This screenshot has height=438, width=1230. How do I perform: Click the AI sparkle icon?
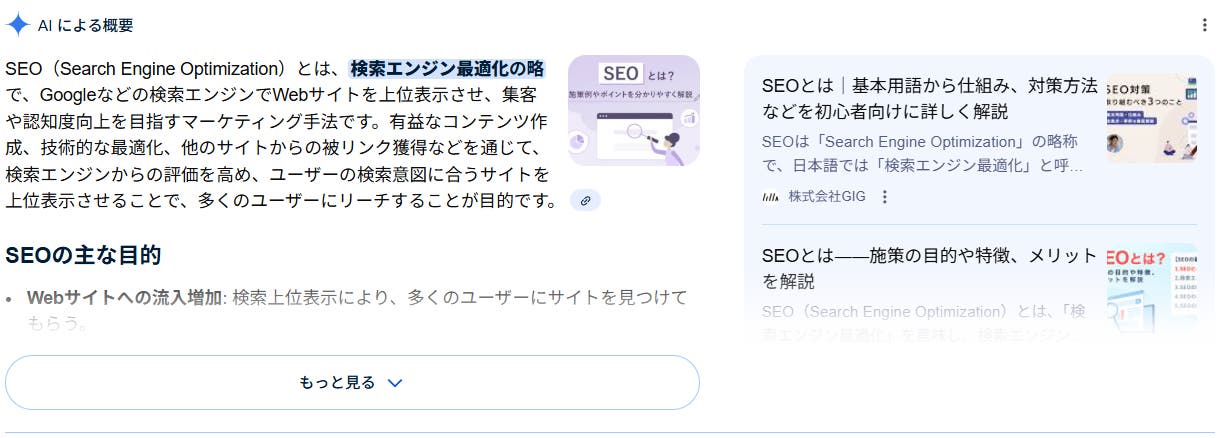click(x=17, y=25)
